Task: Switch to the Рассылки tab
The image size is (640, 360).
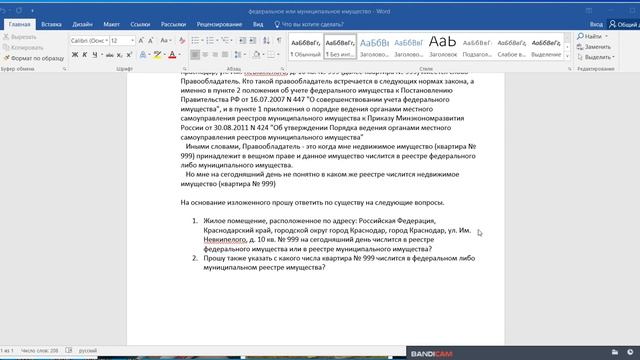Action: (173, 24)
